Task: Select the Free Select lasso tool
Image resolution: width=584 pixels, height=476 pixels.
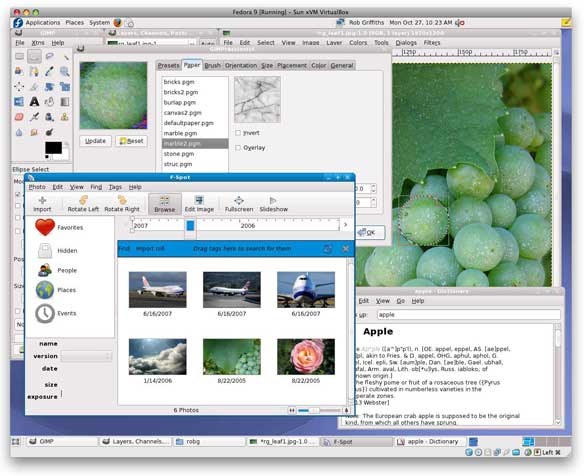Action: pos(49,56)
